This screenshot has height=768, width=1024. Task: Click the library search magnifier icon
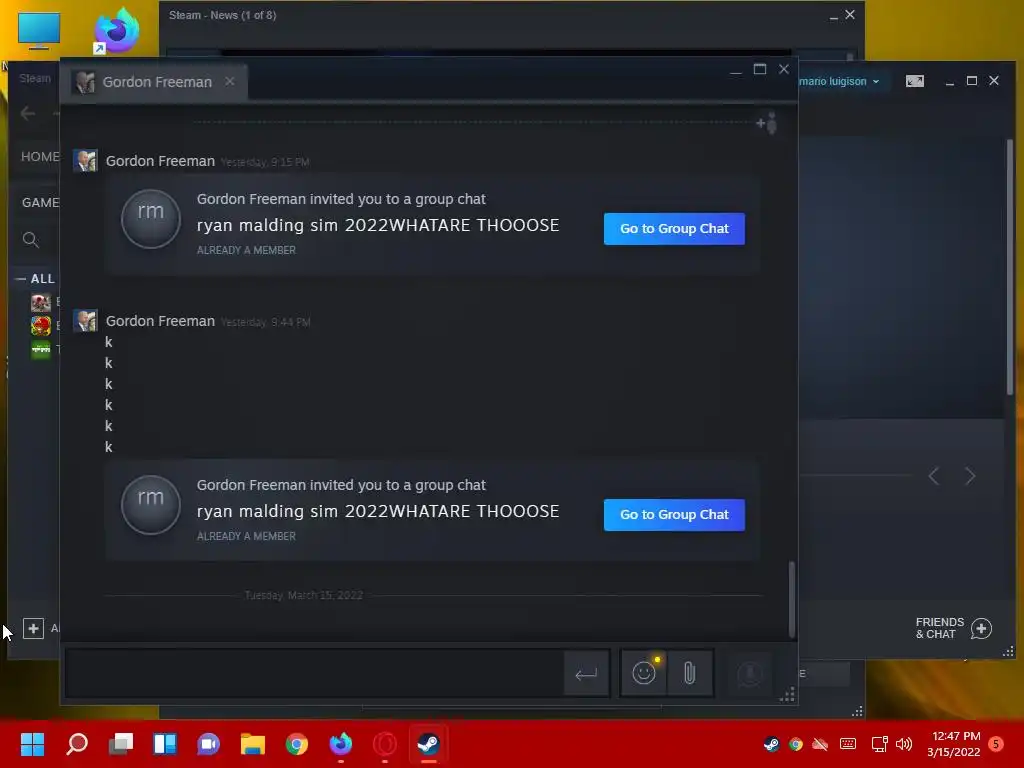click(x=30, y=240)
